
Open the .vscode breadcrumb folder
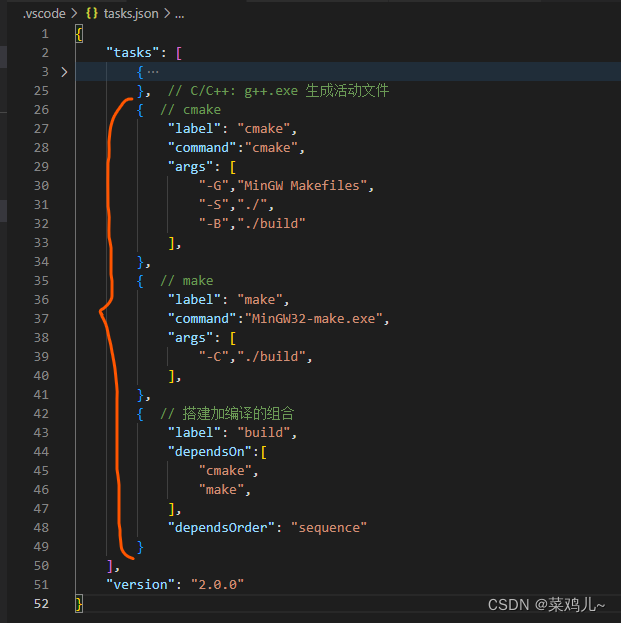(44, 14)
